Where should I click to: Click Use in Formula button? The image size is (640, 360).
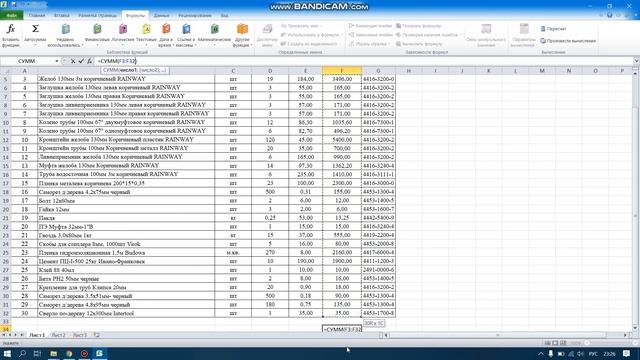tap(311, 35)
